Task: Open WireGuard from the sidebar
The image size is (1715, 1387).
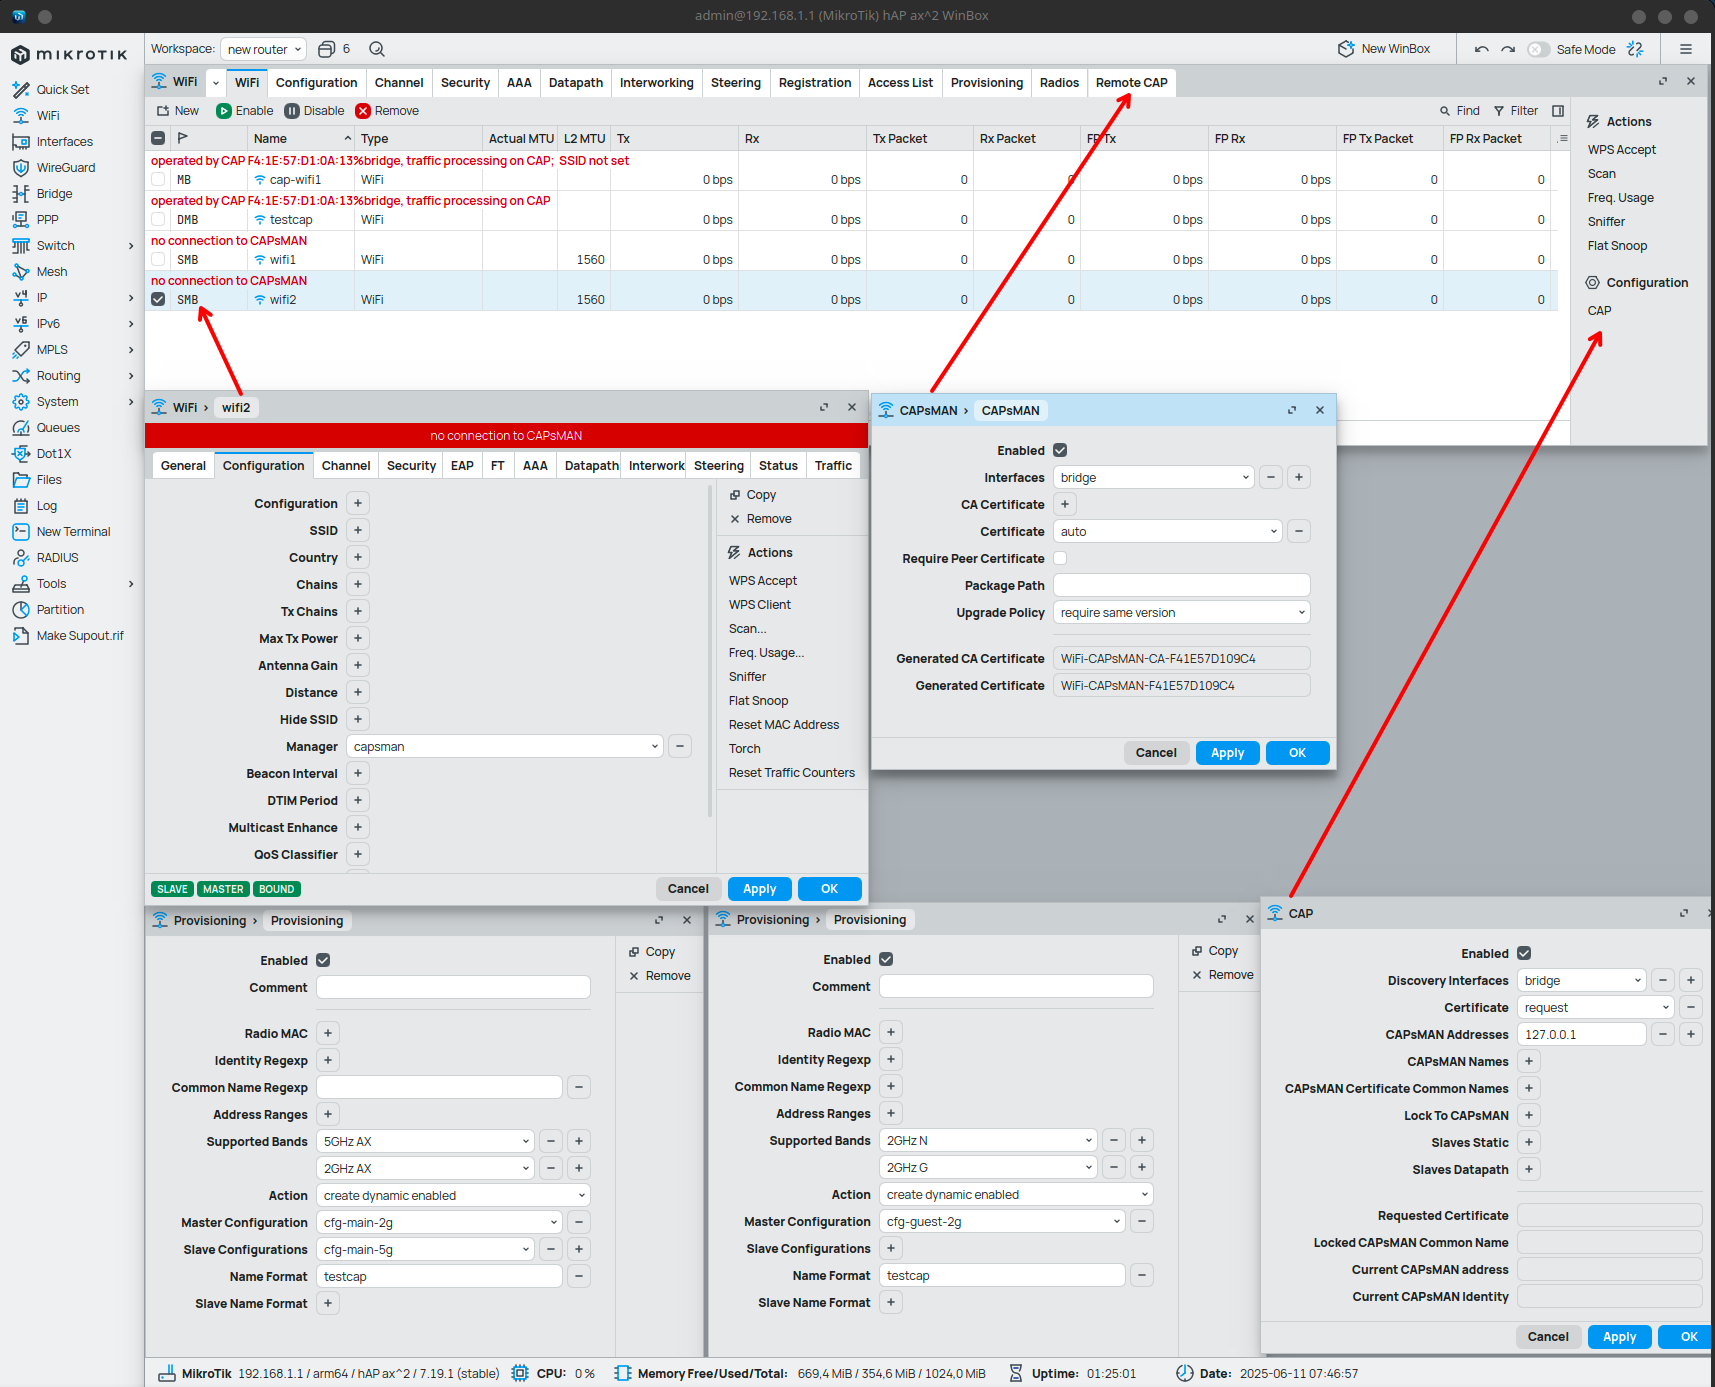Action: [66, 168]
